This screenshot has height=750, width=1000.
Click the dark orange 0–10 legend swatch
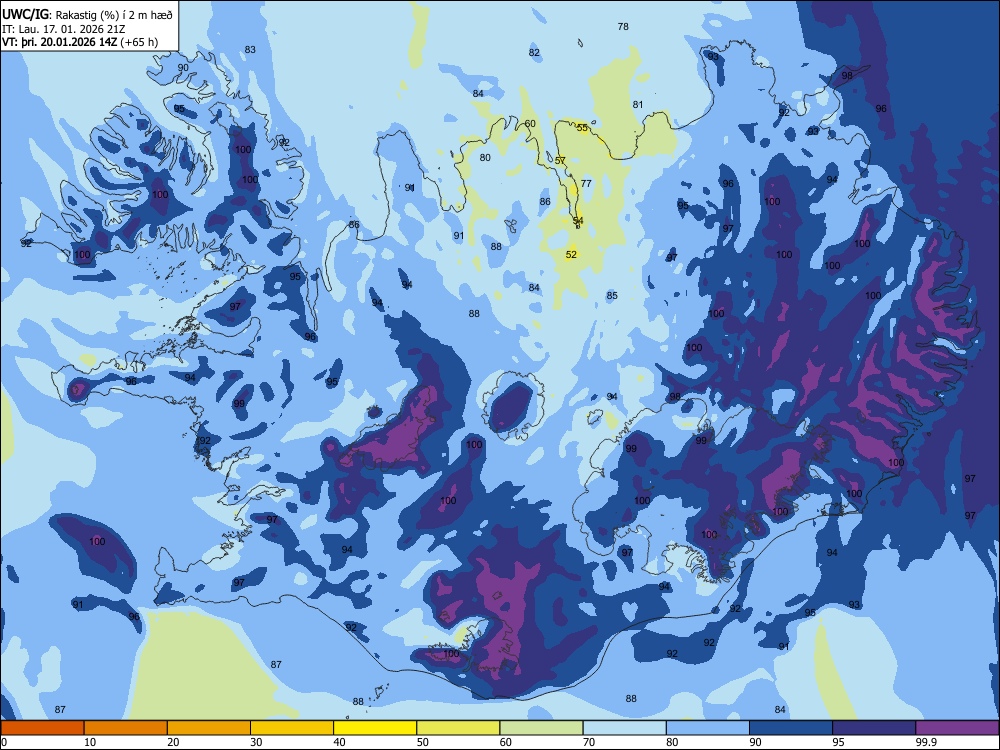42,728
